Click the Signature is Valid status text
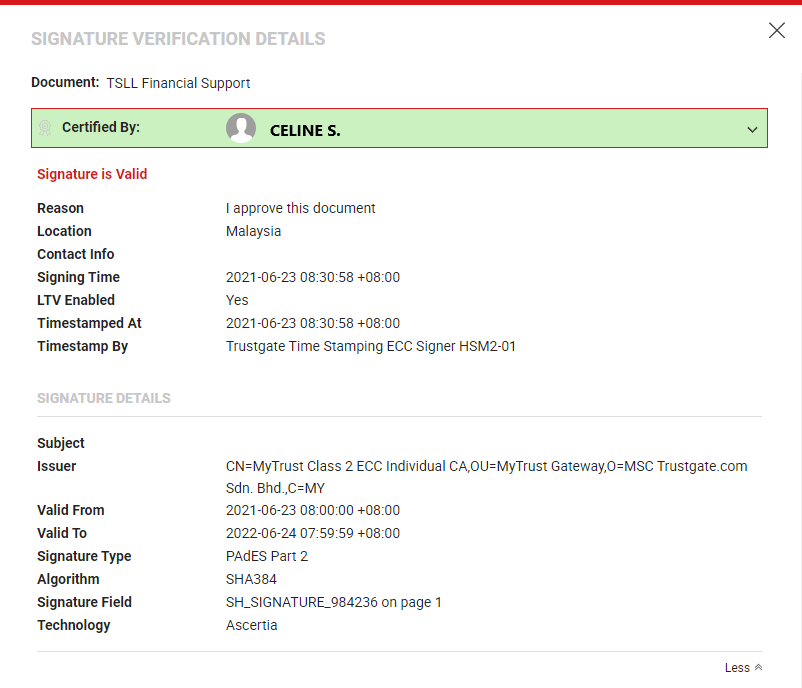This screenshot has height=688, width=802. (92, 174)
